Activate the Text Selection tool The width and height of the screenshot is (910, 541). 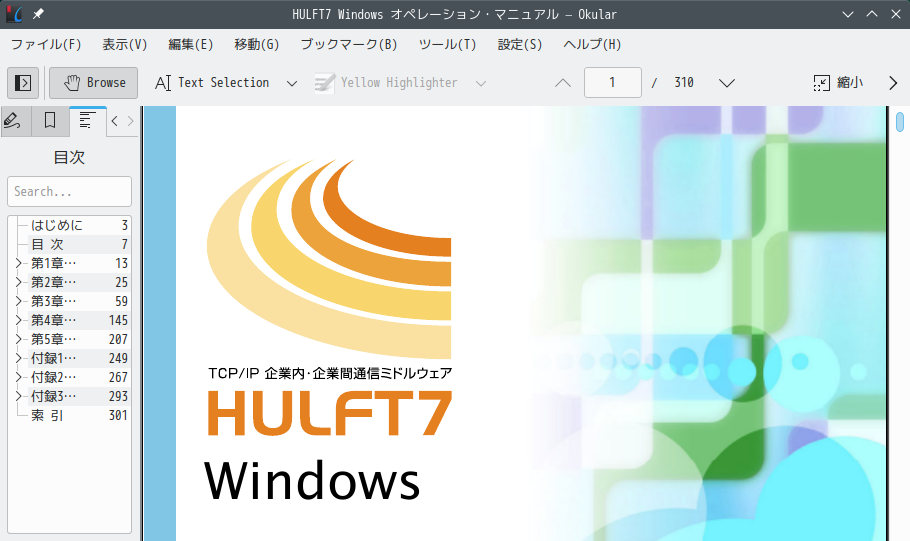pyautogui.click(x=212, y=83)
